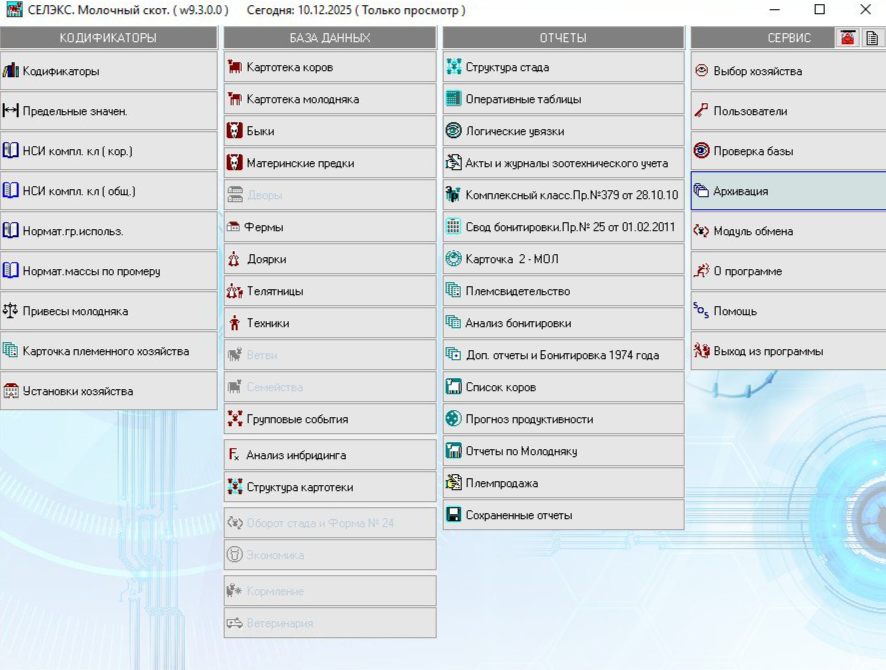Click the red telephone icon in the Сервис header
The width and height of the screenshot is (886, 670).
click(848, 38)
